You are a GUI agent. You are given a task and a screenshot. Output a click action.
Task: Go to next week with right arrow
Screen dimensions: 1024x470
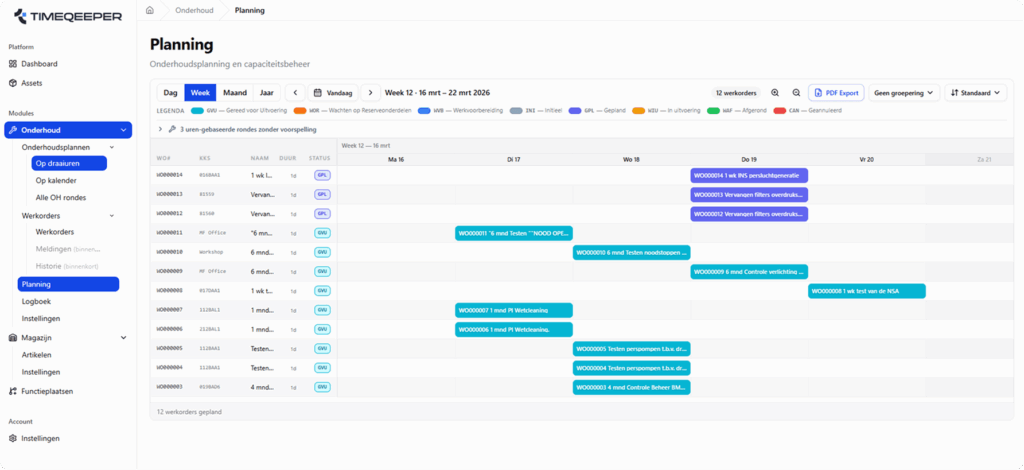pyautogui.click(x=370, y=93)
